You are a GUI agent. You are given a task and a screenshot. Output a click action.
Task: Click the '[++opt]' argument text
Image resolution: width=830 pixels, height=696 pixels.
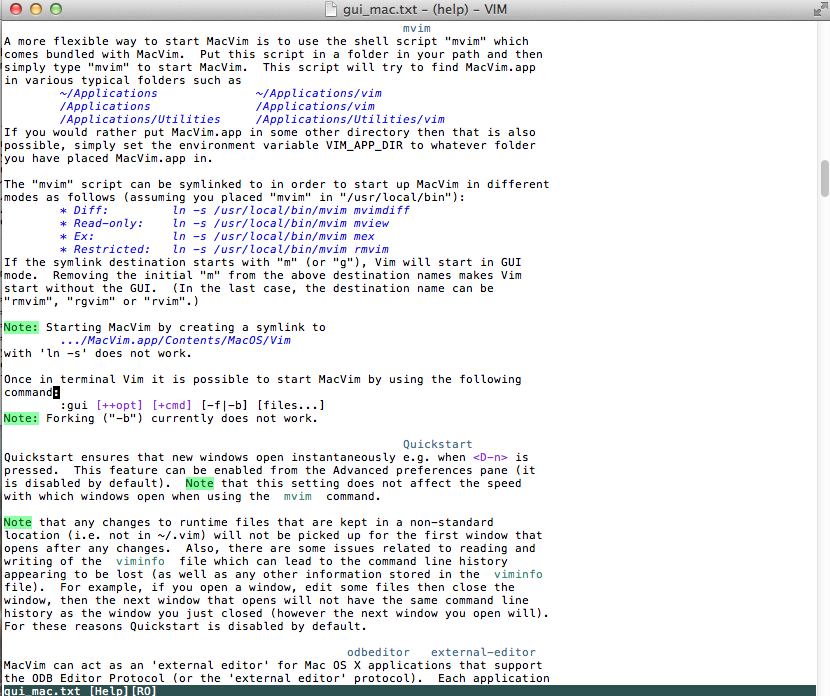click(x=119, y=405)
